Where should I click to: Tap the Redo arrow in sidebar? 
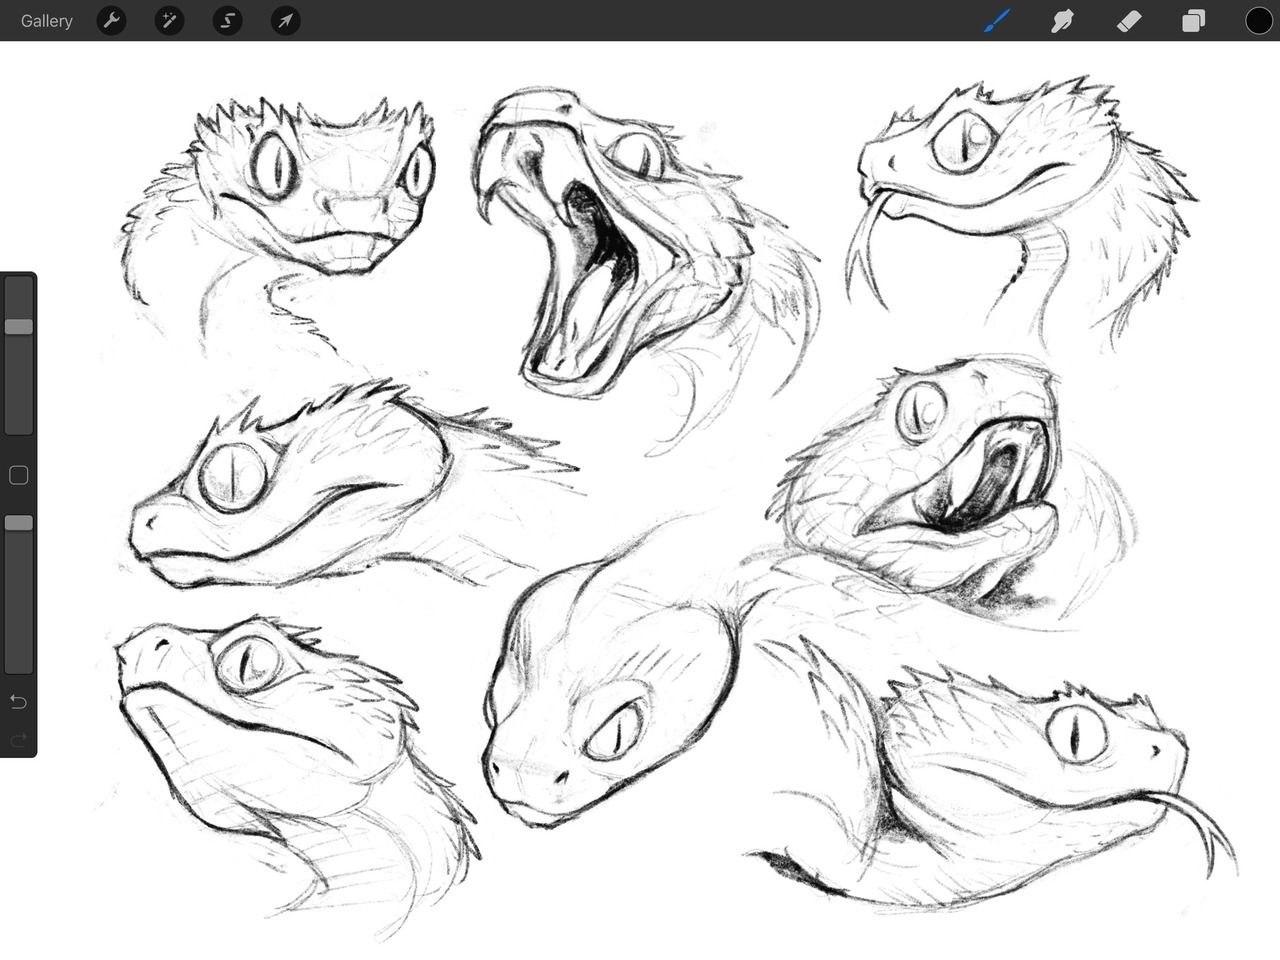pyautogui.click(x=18, y=740)
